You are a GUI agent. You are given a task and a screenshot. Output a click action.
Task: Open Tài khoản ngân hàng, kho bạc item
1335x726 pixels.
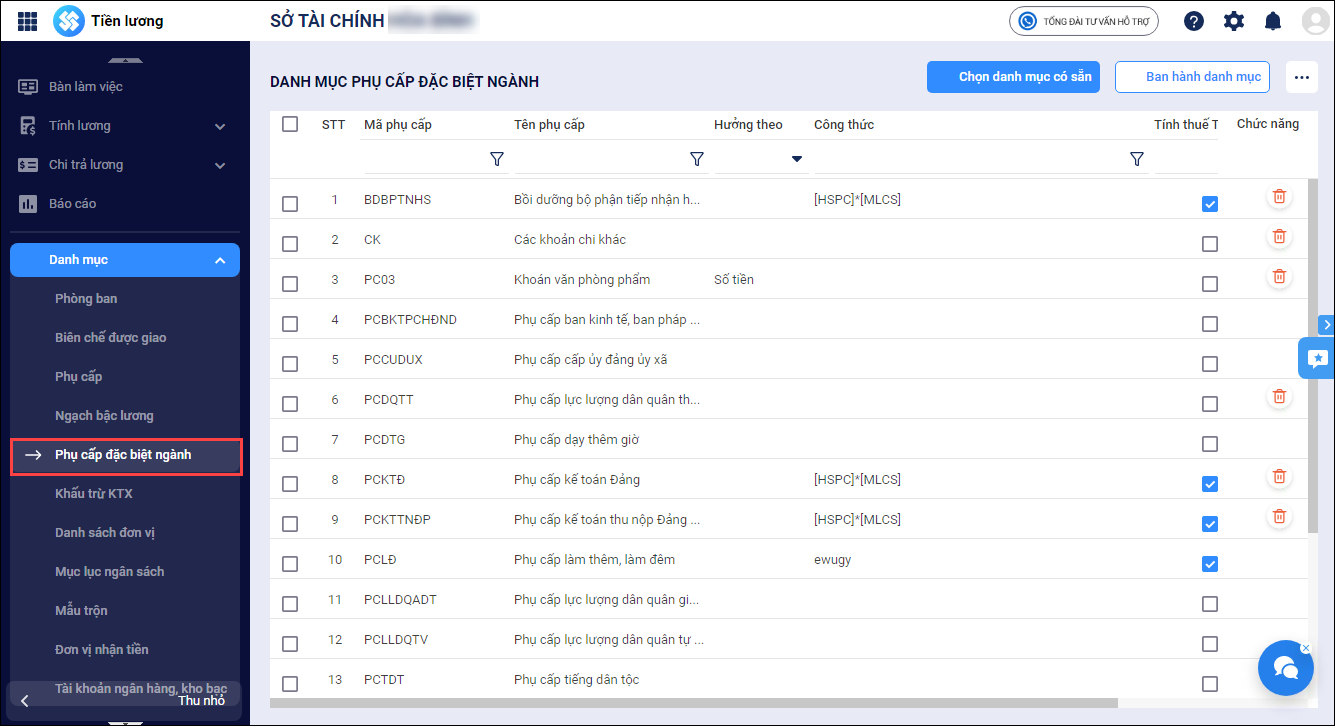click(141, 689)
